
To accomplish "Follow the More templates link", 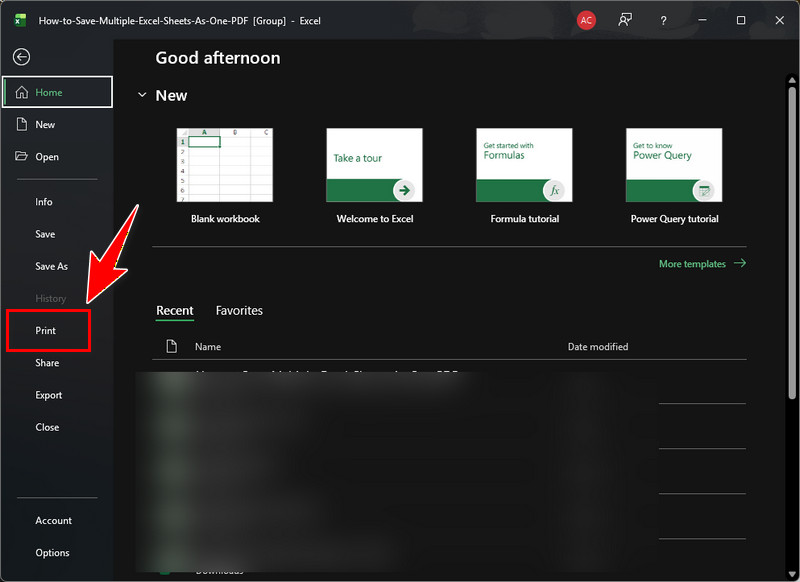I will (702, 264).
